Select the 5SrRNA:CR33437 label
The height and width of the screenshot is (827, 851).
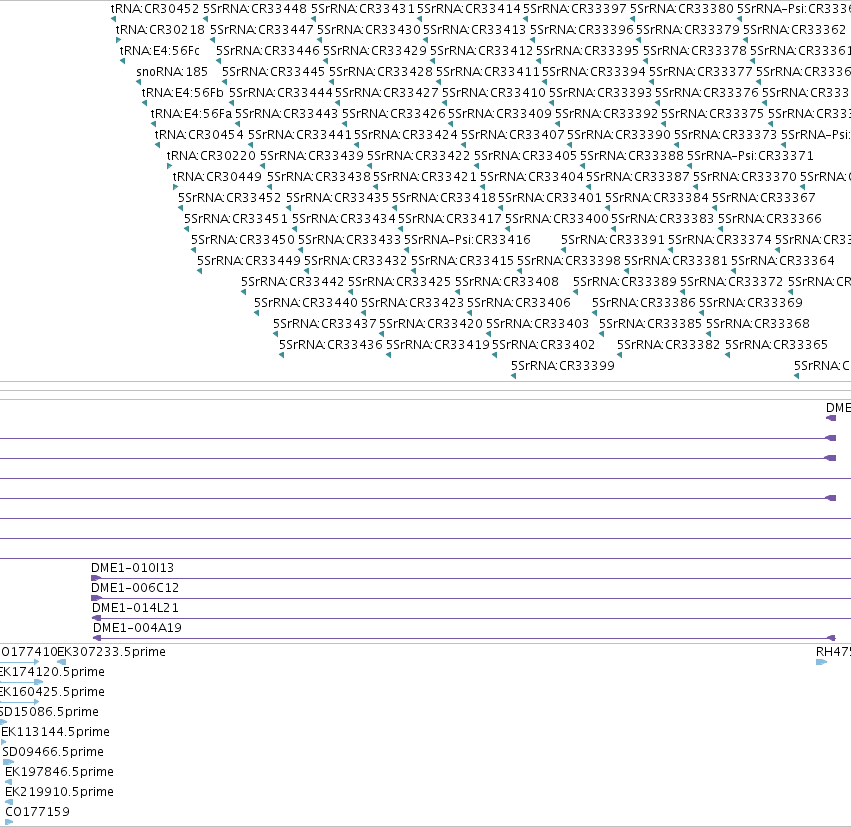click(x=325, y=324)
